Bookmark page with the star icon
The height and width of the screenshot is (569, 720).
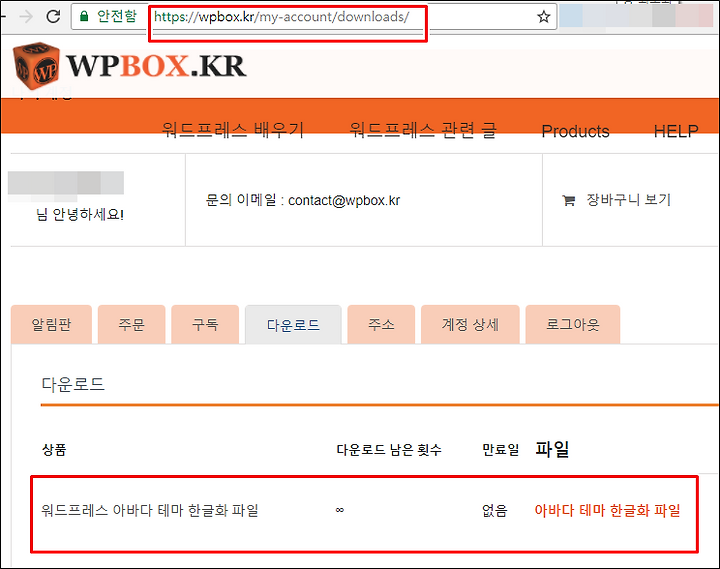[x=544, y=17]
